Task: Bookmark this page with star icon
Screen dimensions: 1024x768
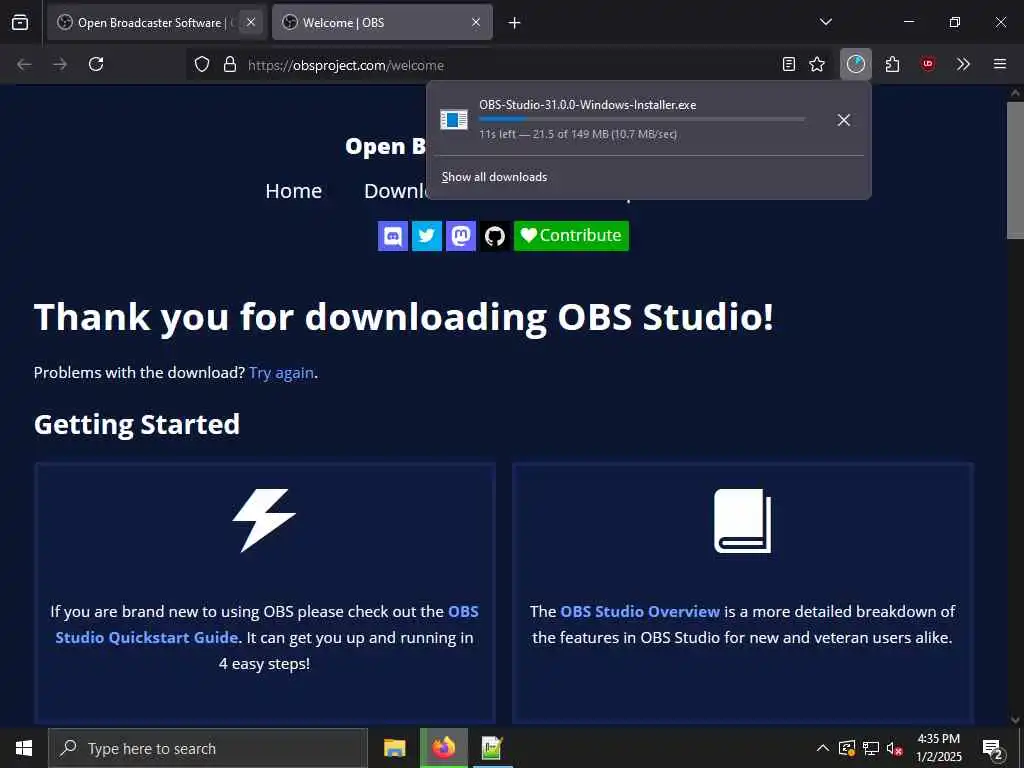Action: pos(817,64)
